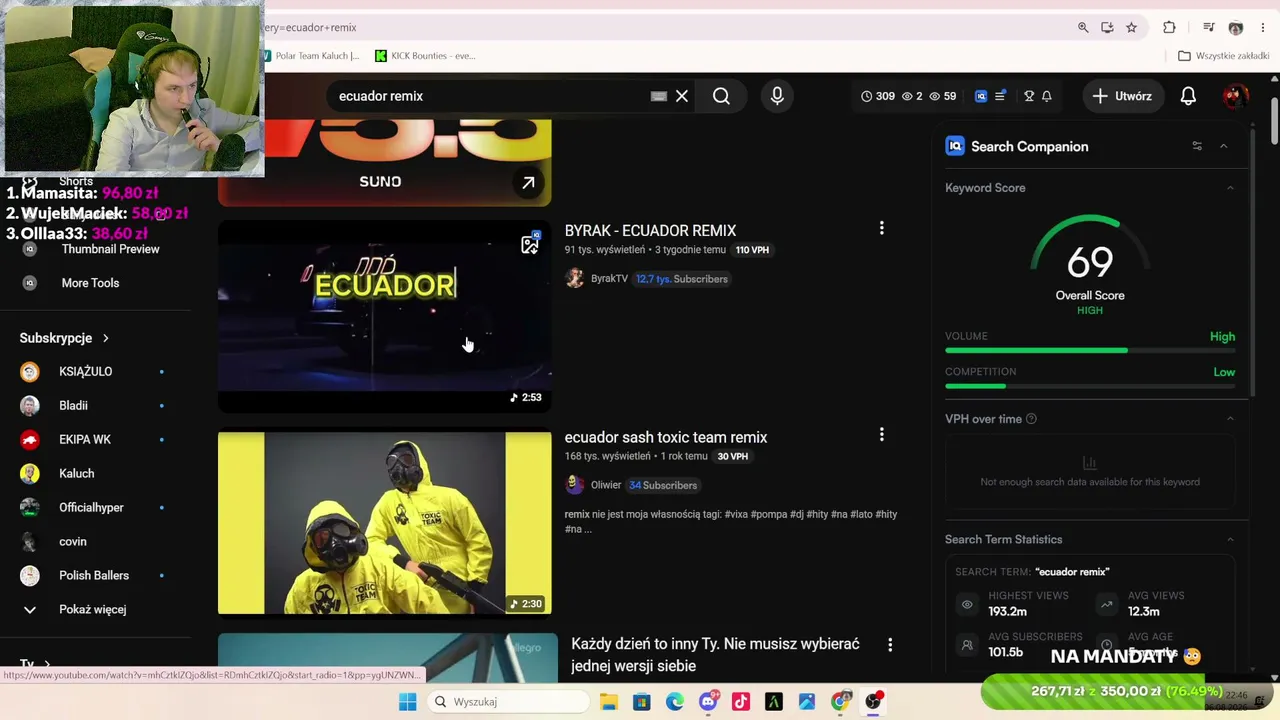The height and width of the screenshot is (720, 1280).
Task: Collapse the Search Companion panel
Action: 1223,146
